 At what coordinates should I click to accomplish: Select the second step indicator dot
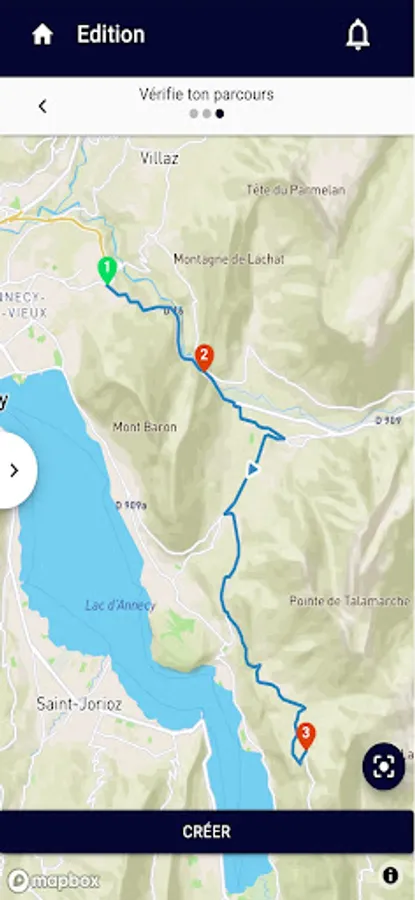pos(207,114)
